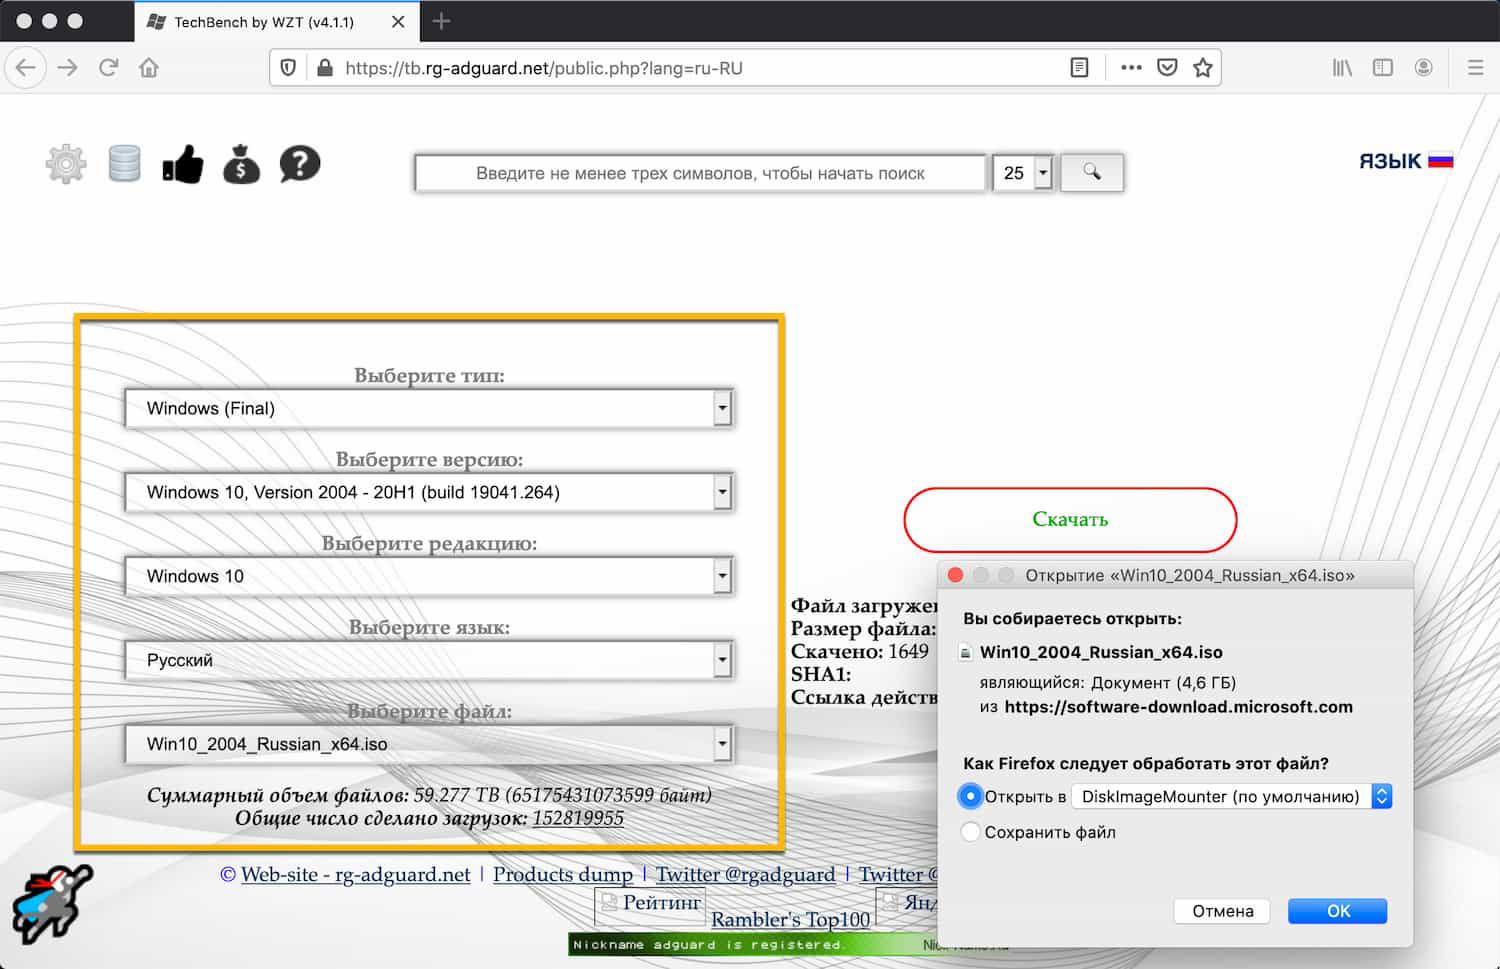This screenshot has height=969, width=1500.
Task: Expand the Windows 10 Version 2004 dropdown
Action: pyautogui.click(x=429, y=492)
